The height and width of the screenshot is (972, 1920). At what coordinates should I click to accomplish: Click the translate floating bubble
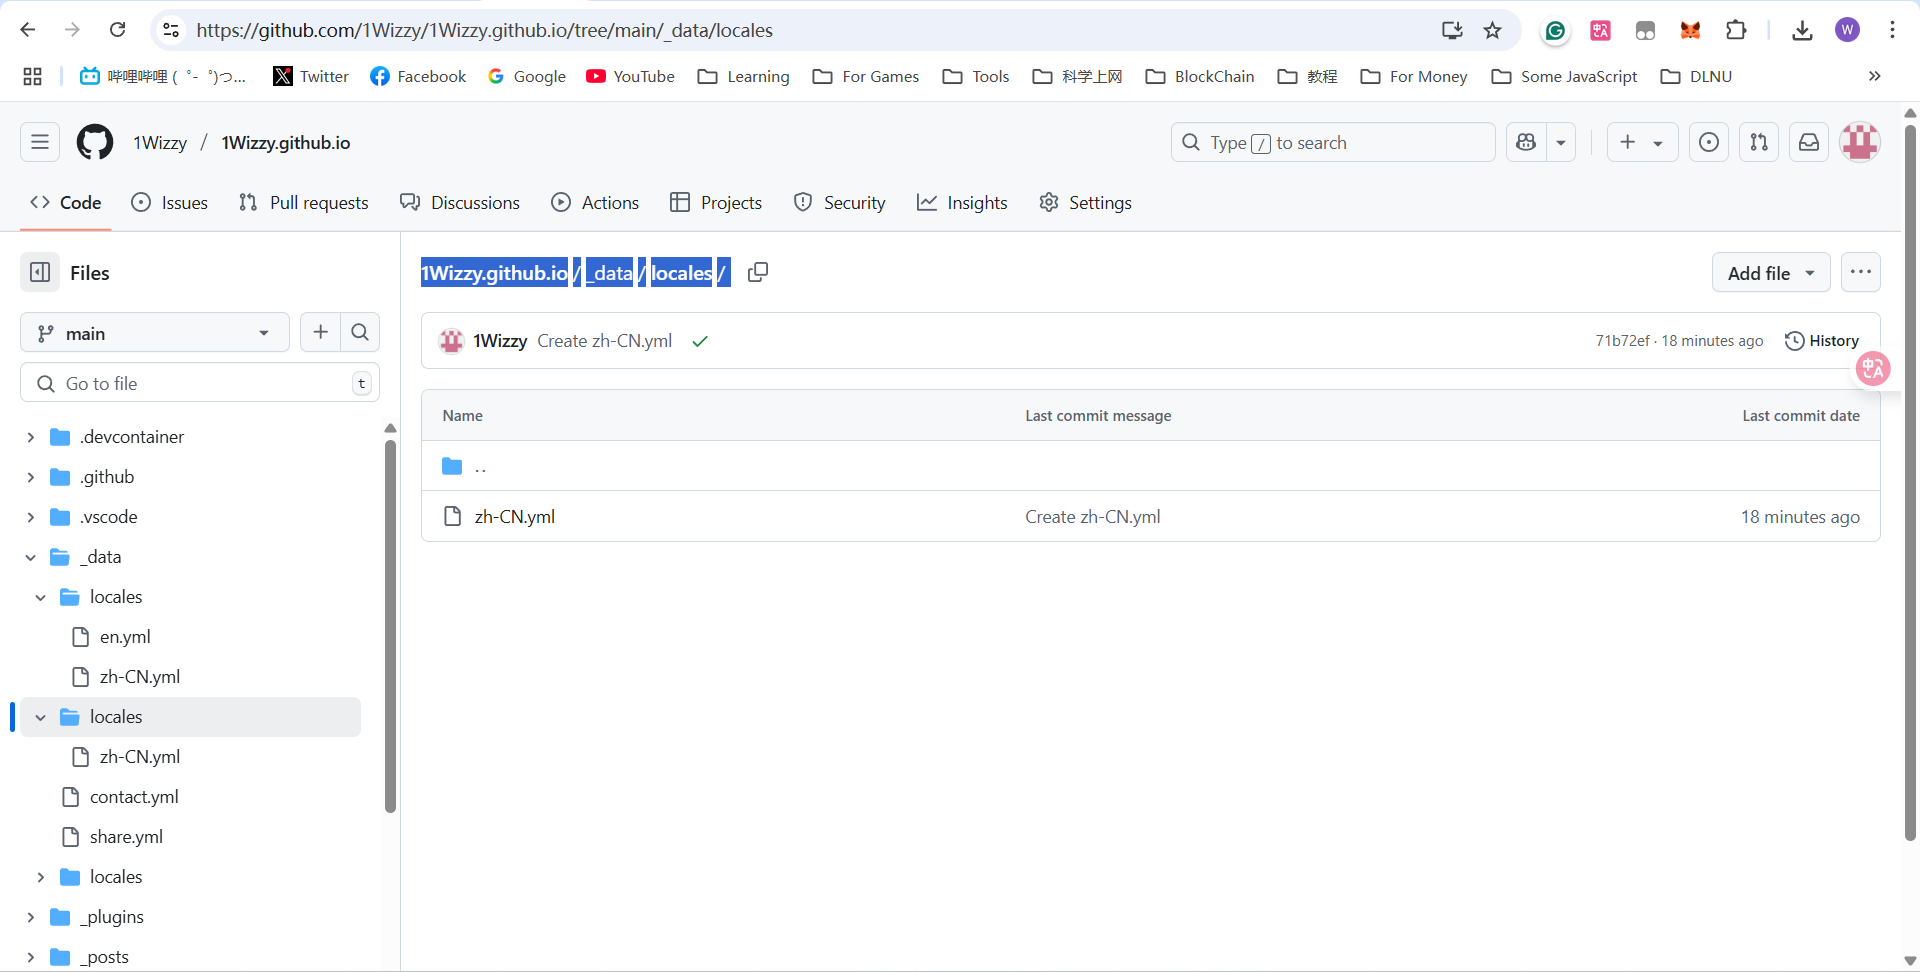click(x=1873, y=368)
